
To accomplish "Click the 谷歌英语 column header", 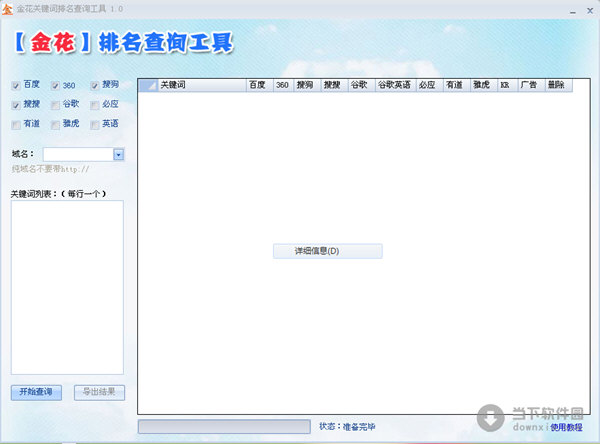I will [396, 85].
